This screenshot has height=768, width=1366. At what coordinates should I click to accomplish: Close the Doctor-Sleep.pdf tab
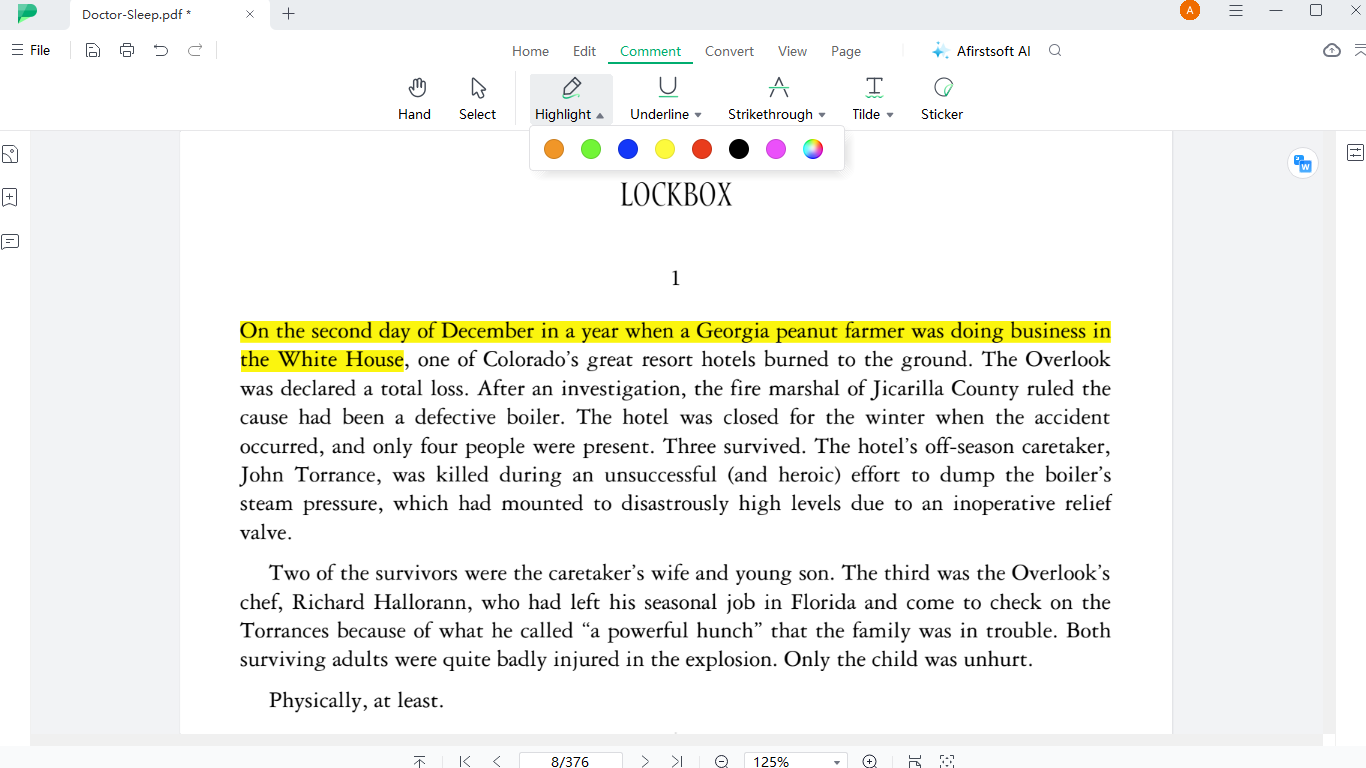(250, 14)
